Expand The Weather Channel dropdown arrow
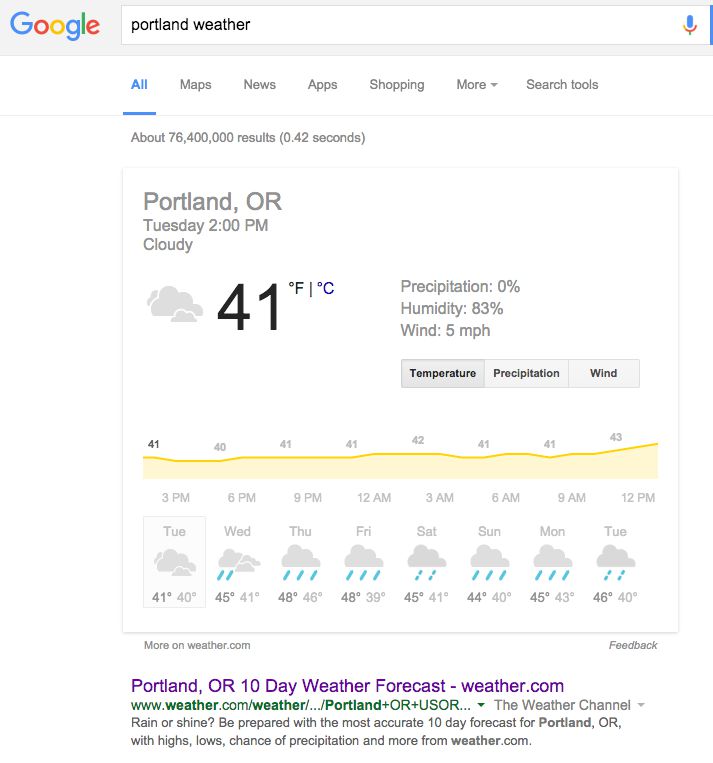Viewport: 713px width, 763px height. [641, 705]
